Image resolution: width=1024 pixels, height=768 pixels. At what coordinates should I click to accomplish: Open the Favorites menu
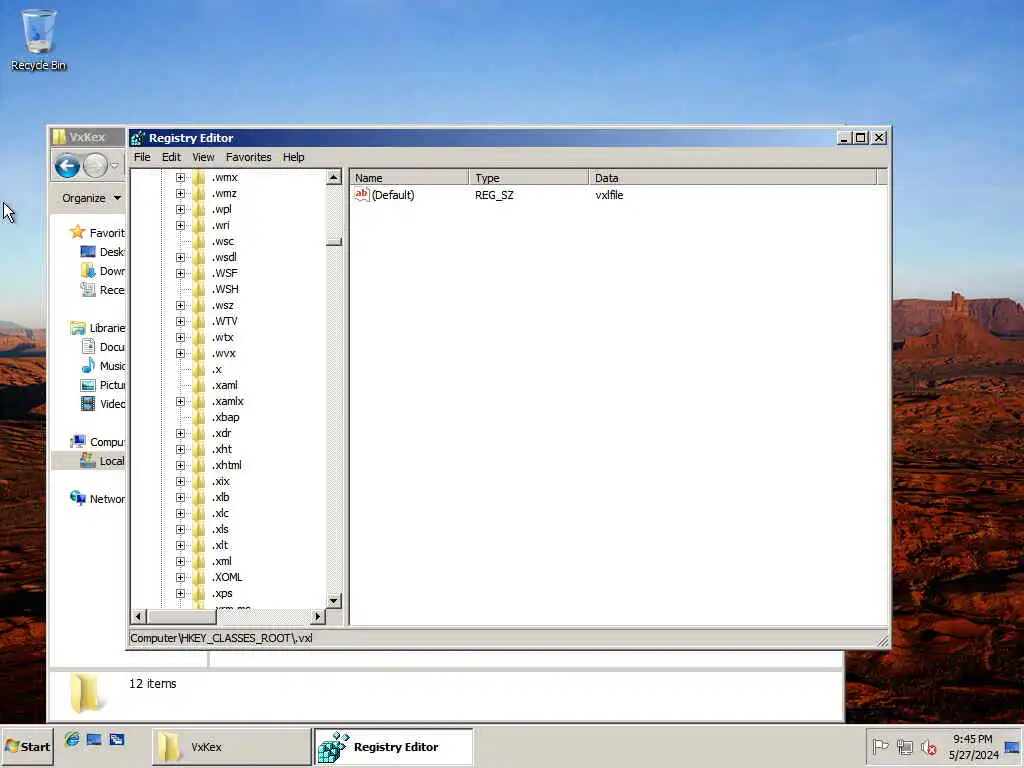[248, 157]
